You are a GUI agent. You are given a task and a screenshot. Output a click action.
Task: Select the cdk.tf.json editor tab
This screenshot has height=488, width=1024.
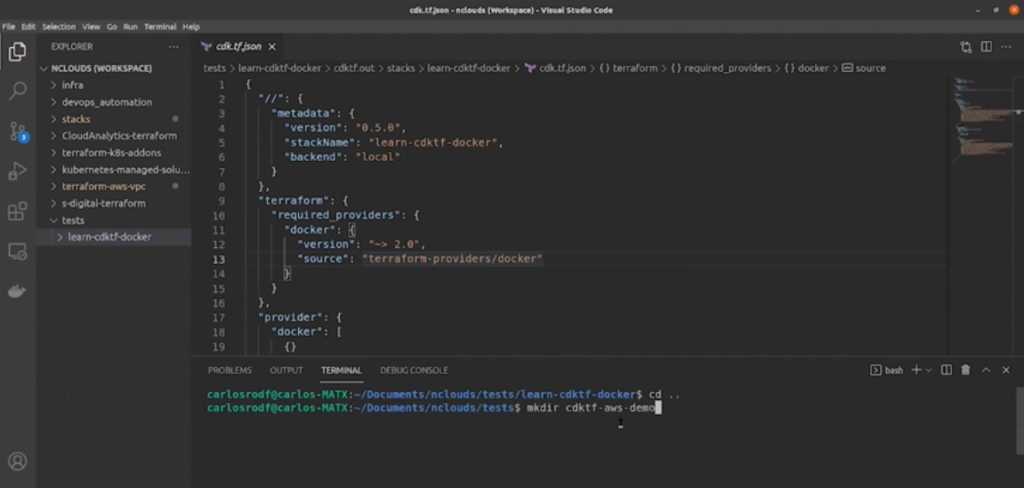tap(238, 47)
